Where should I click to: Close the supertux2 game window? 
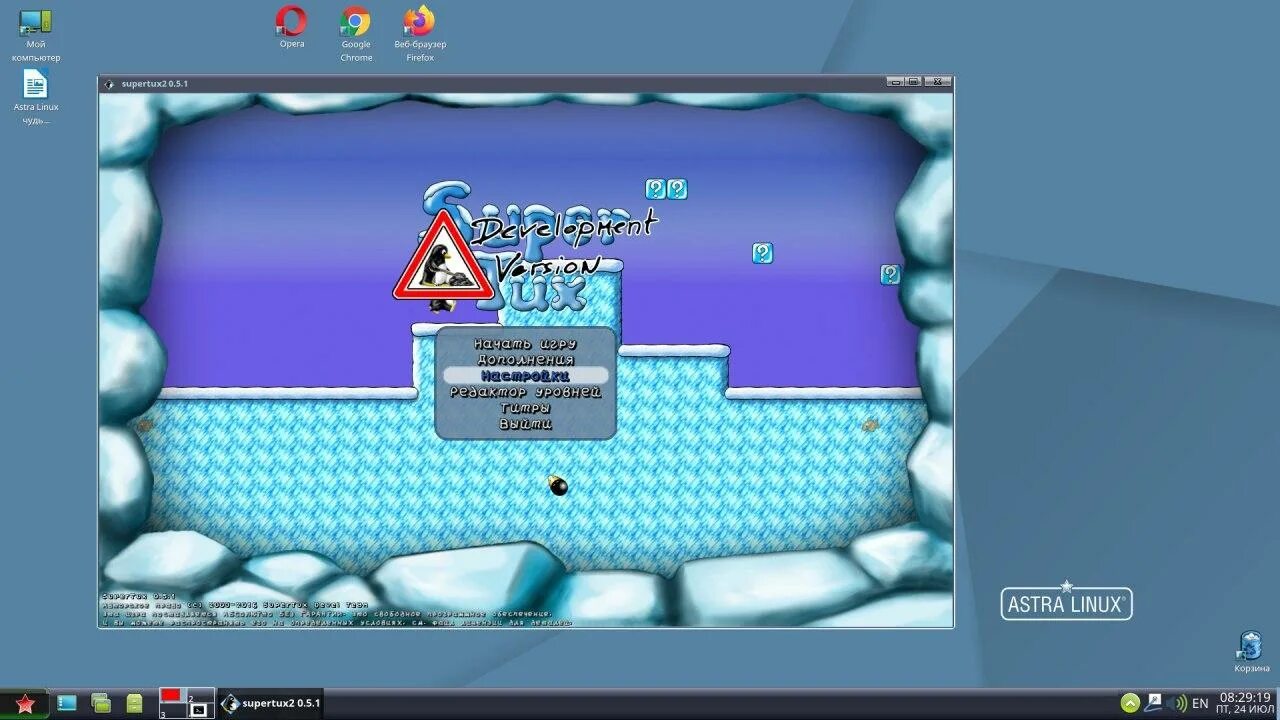[938, 82]
